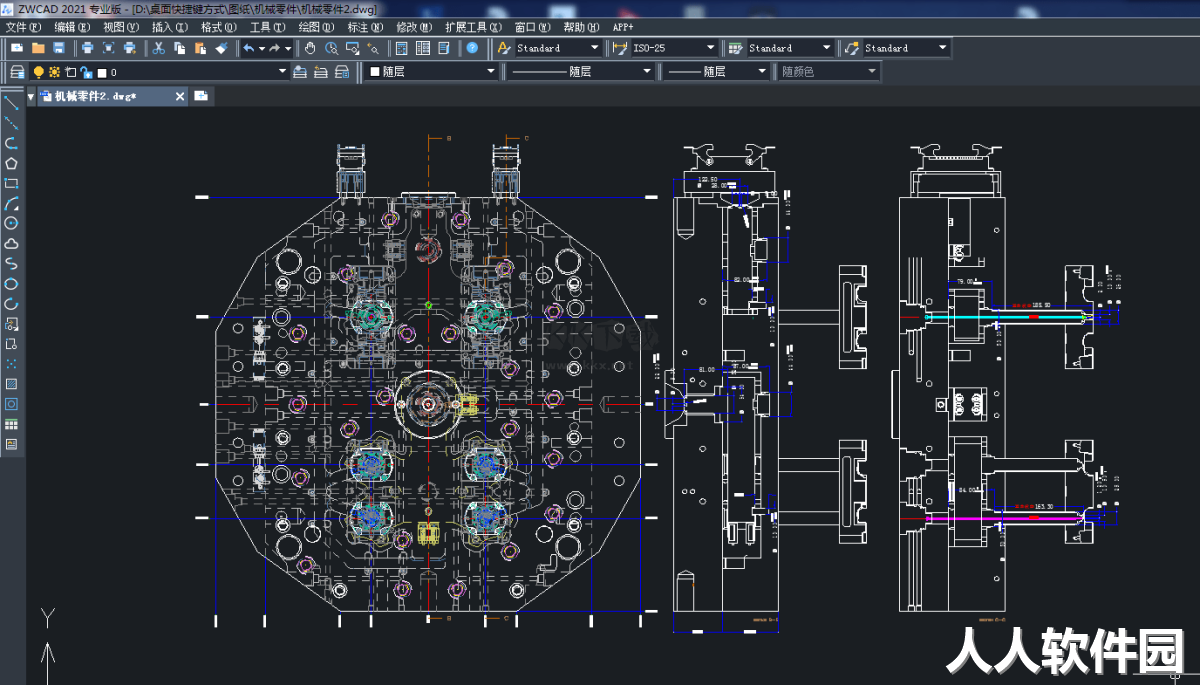This screenshot has width=1200, height=685.
Task: Open the 插入 menu
Action: pos(169,27)
